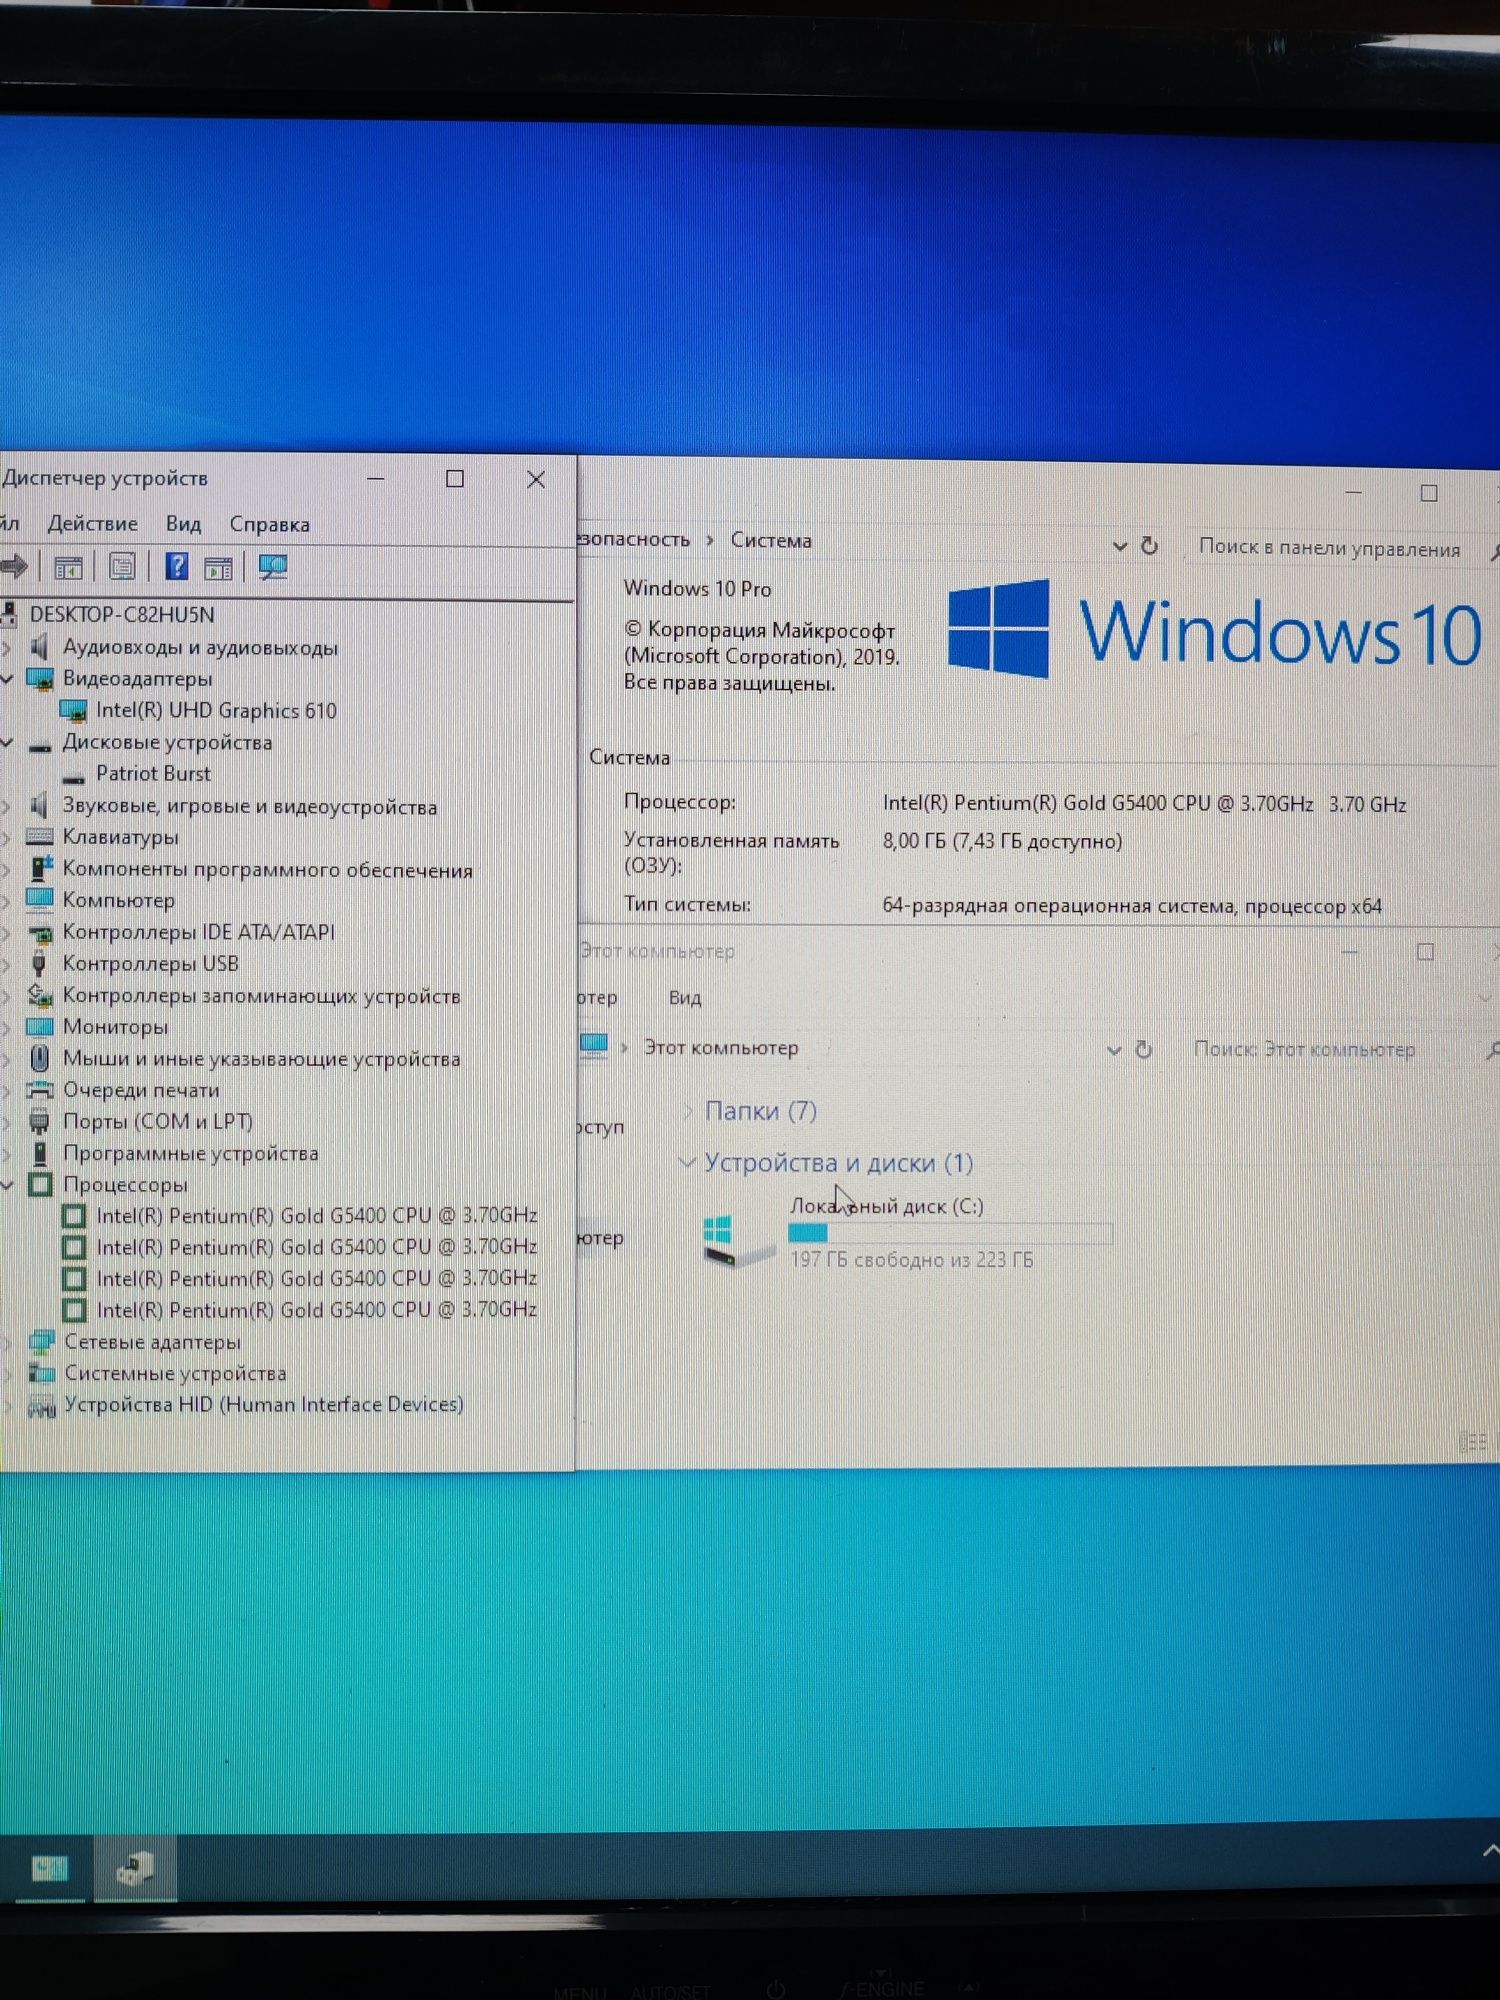Select the first Pentium Gold G5400 processor entry
This screenshot has width=1500, height=2000.
tap(316, 1215)
